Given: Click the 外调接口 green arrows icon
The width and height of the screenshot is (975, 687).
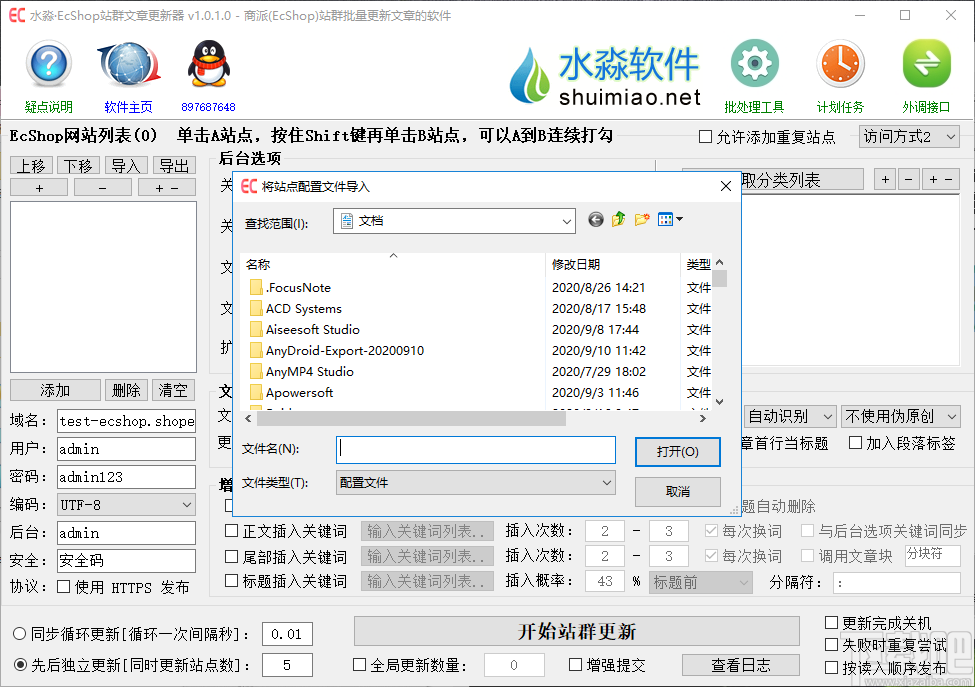Looking at the screenshot, I should [x=926, y=62].
